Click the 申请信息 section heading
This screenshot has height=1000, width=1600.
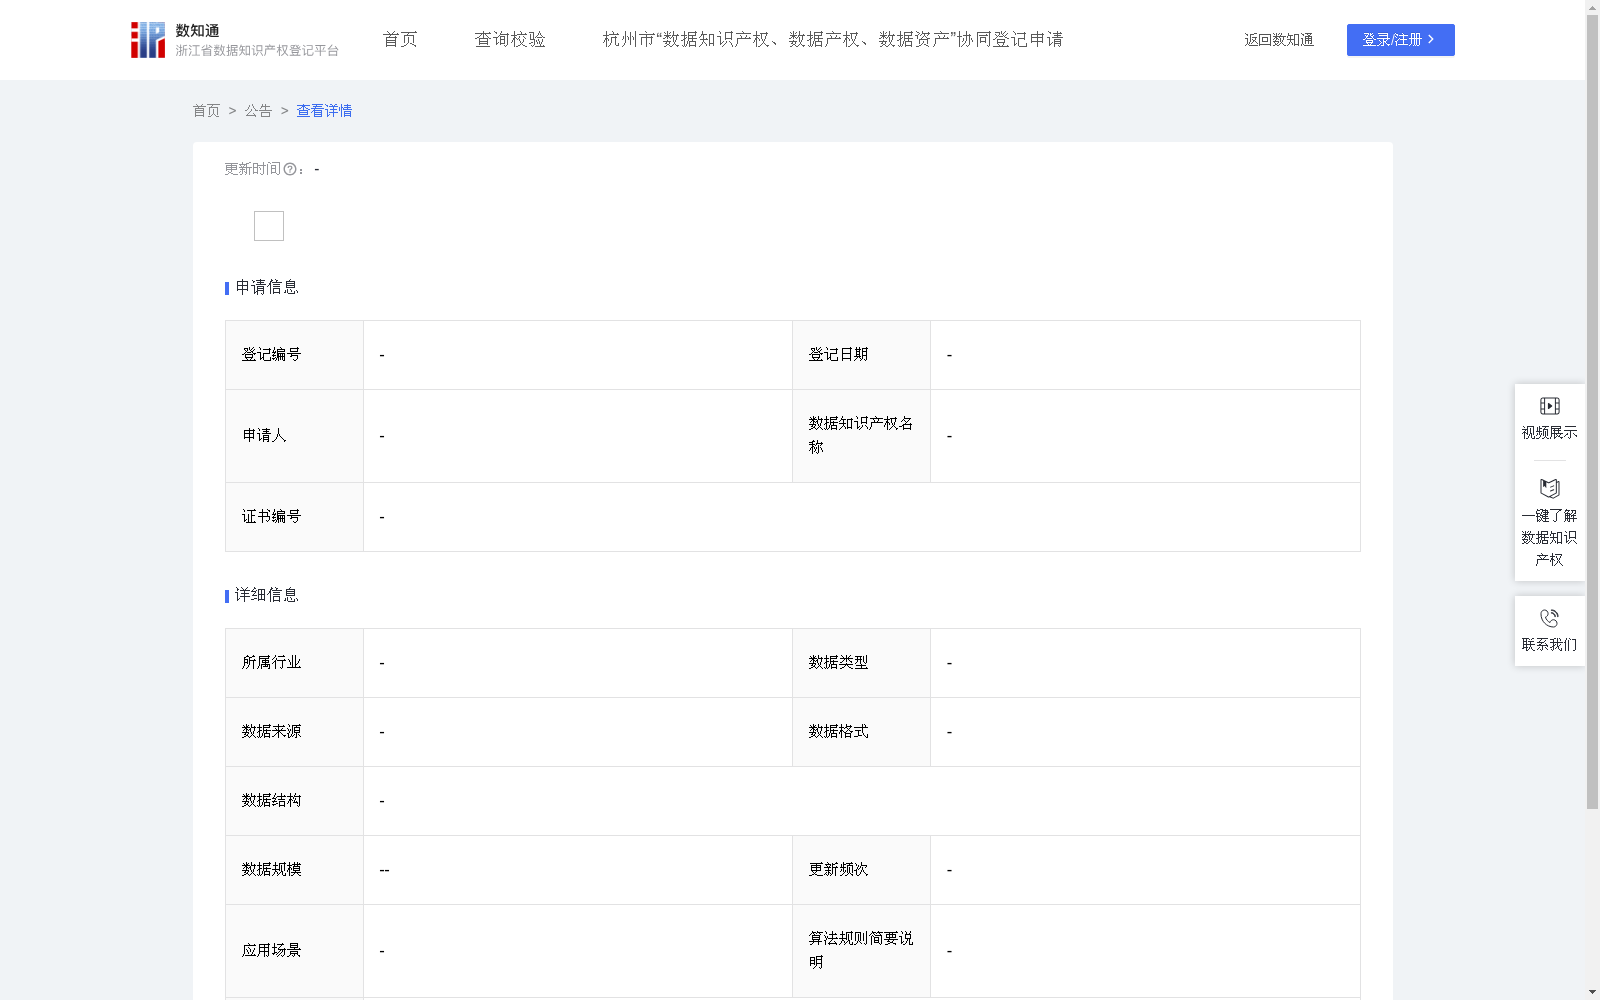click(x=267, y=287)
